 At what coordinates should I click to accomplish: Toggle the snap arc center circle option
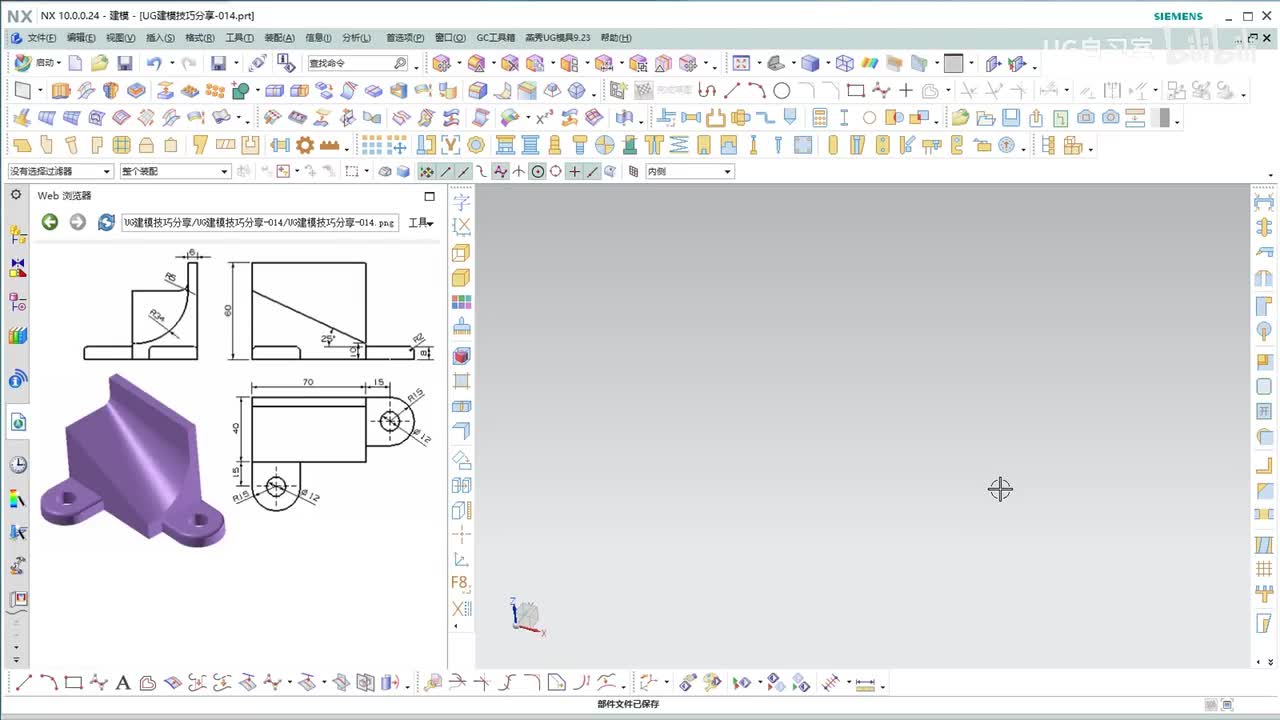(538, 172)
